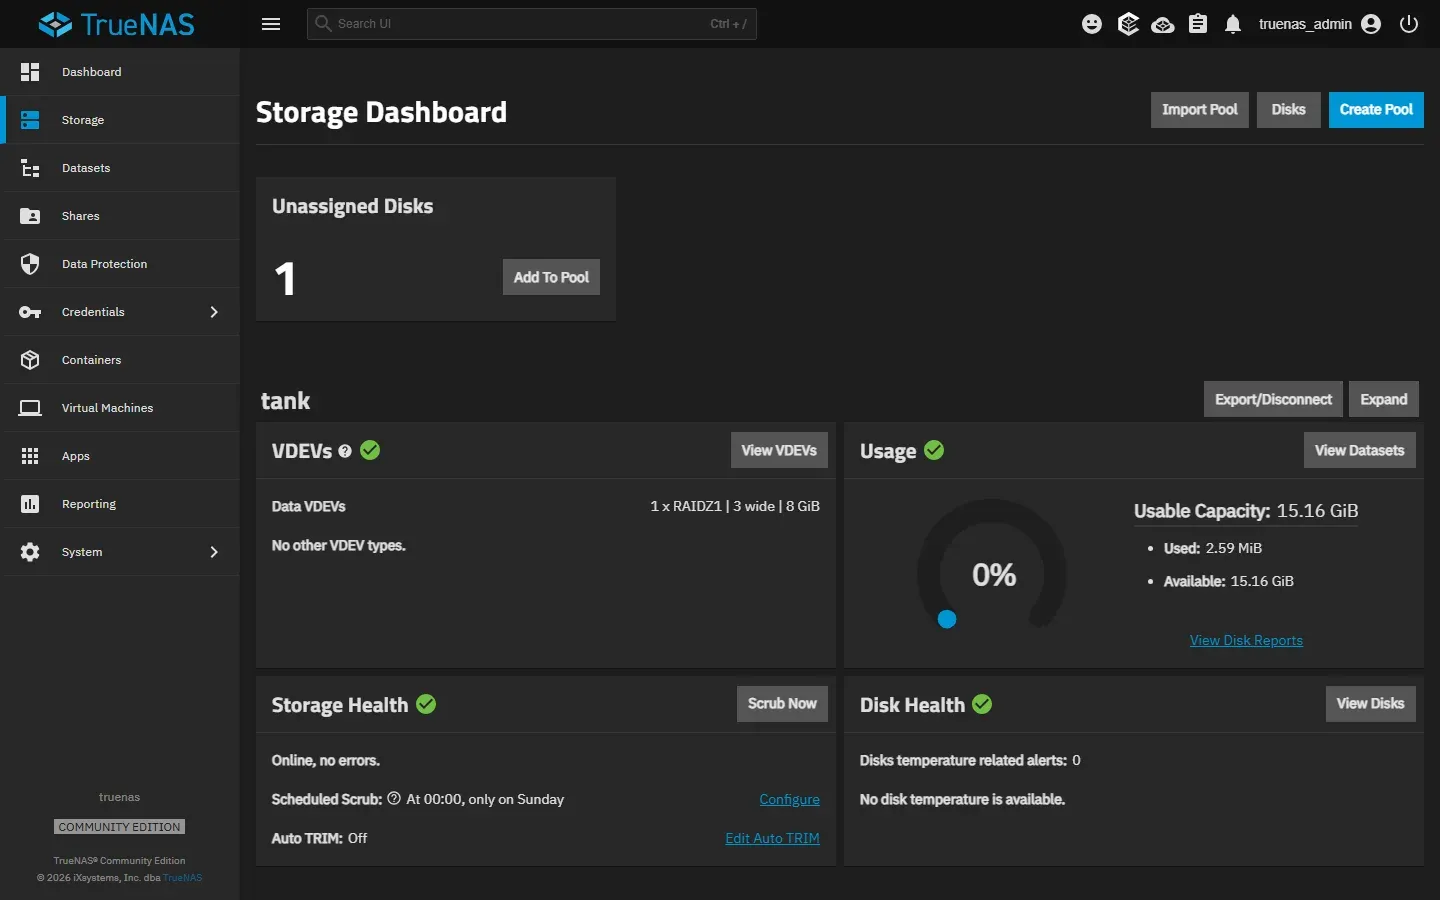The width and height of the screenshot is (1440, 900).
Task: Click the Usage green status checkmark
Action: point(934,450)
